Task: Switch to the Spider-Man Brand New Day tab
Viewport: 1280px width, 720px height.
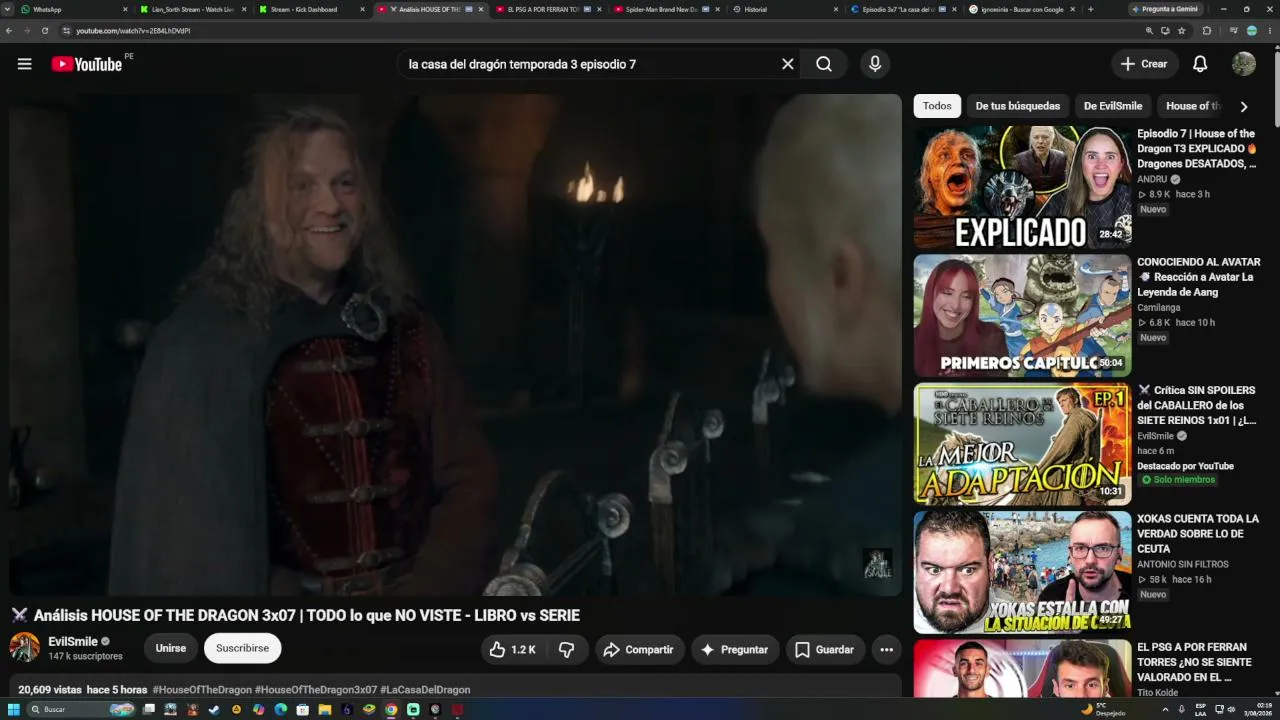Action: [x=665, y=9]
